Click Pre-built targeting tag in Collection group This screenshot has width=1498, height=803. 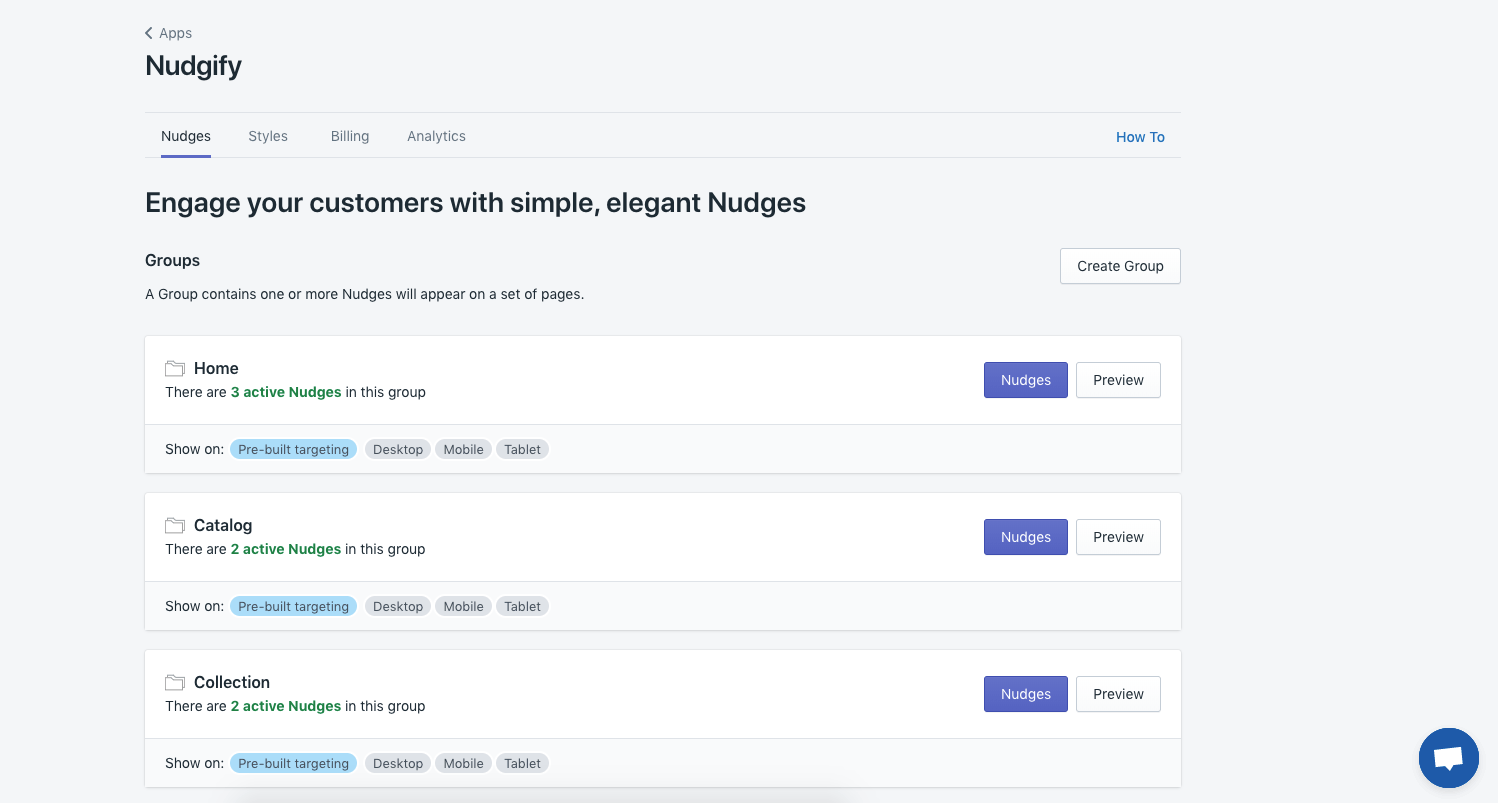(x=293, y=763)
